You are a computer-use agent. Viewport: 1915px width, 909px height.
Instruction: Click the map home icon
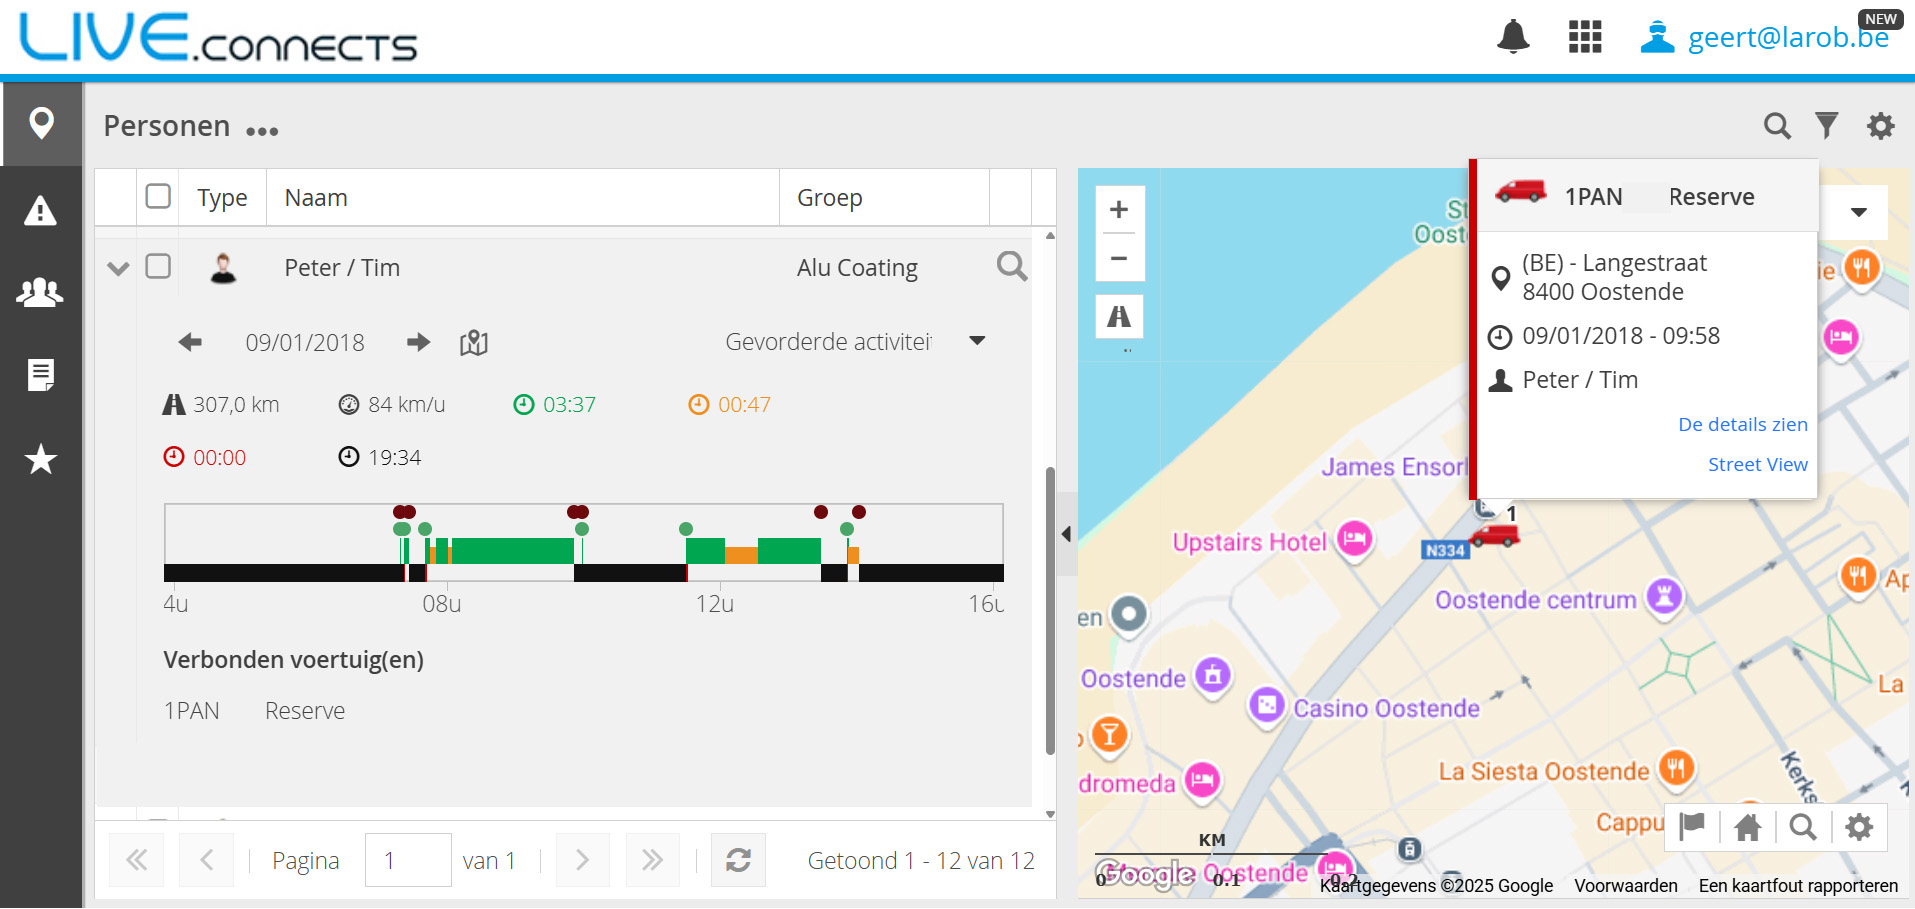point(1748,827)
